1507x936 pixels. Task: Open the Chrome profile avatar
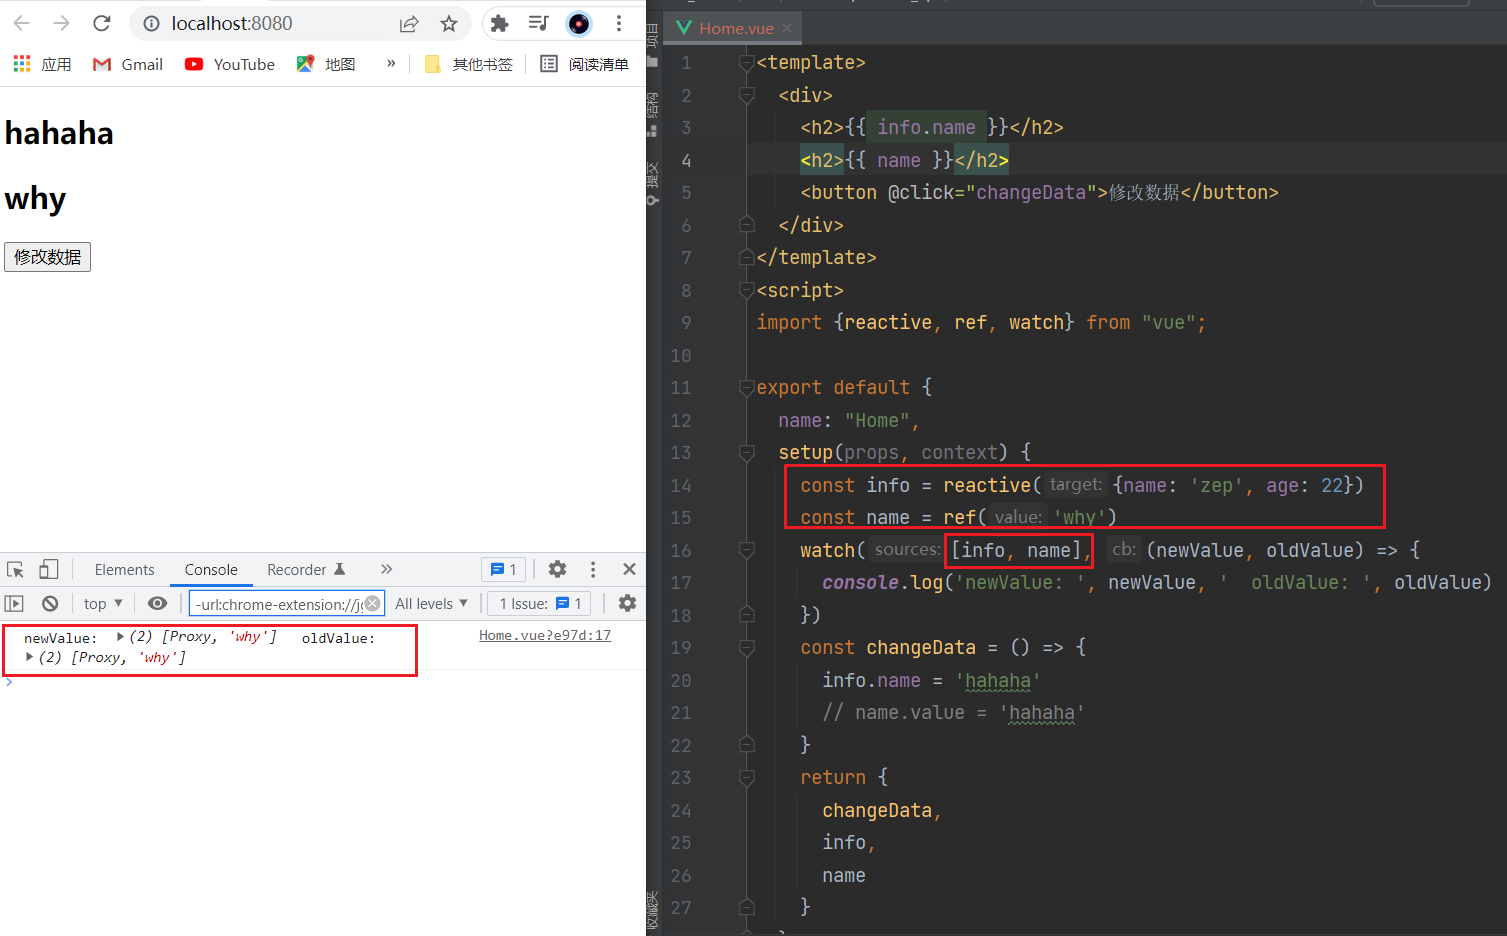point(579,23)
